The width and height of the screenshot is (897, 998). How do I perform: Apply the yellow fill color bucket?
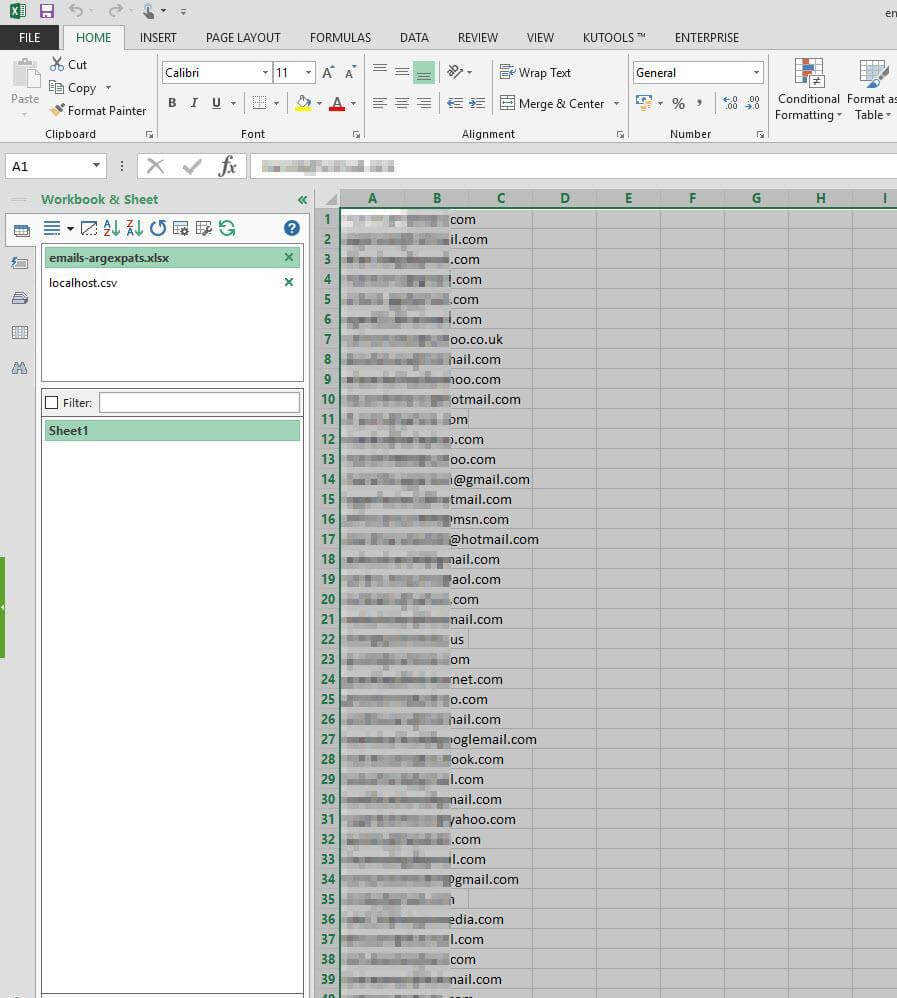coord(304,103)
